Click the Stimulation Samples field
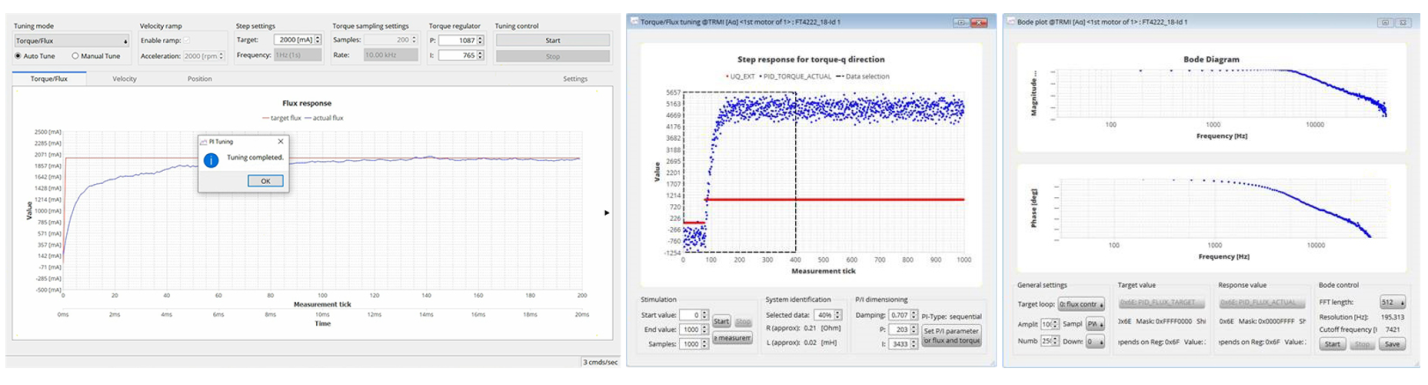 [x=694, y=344]
